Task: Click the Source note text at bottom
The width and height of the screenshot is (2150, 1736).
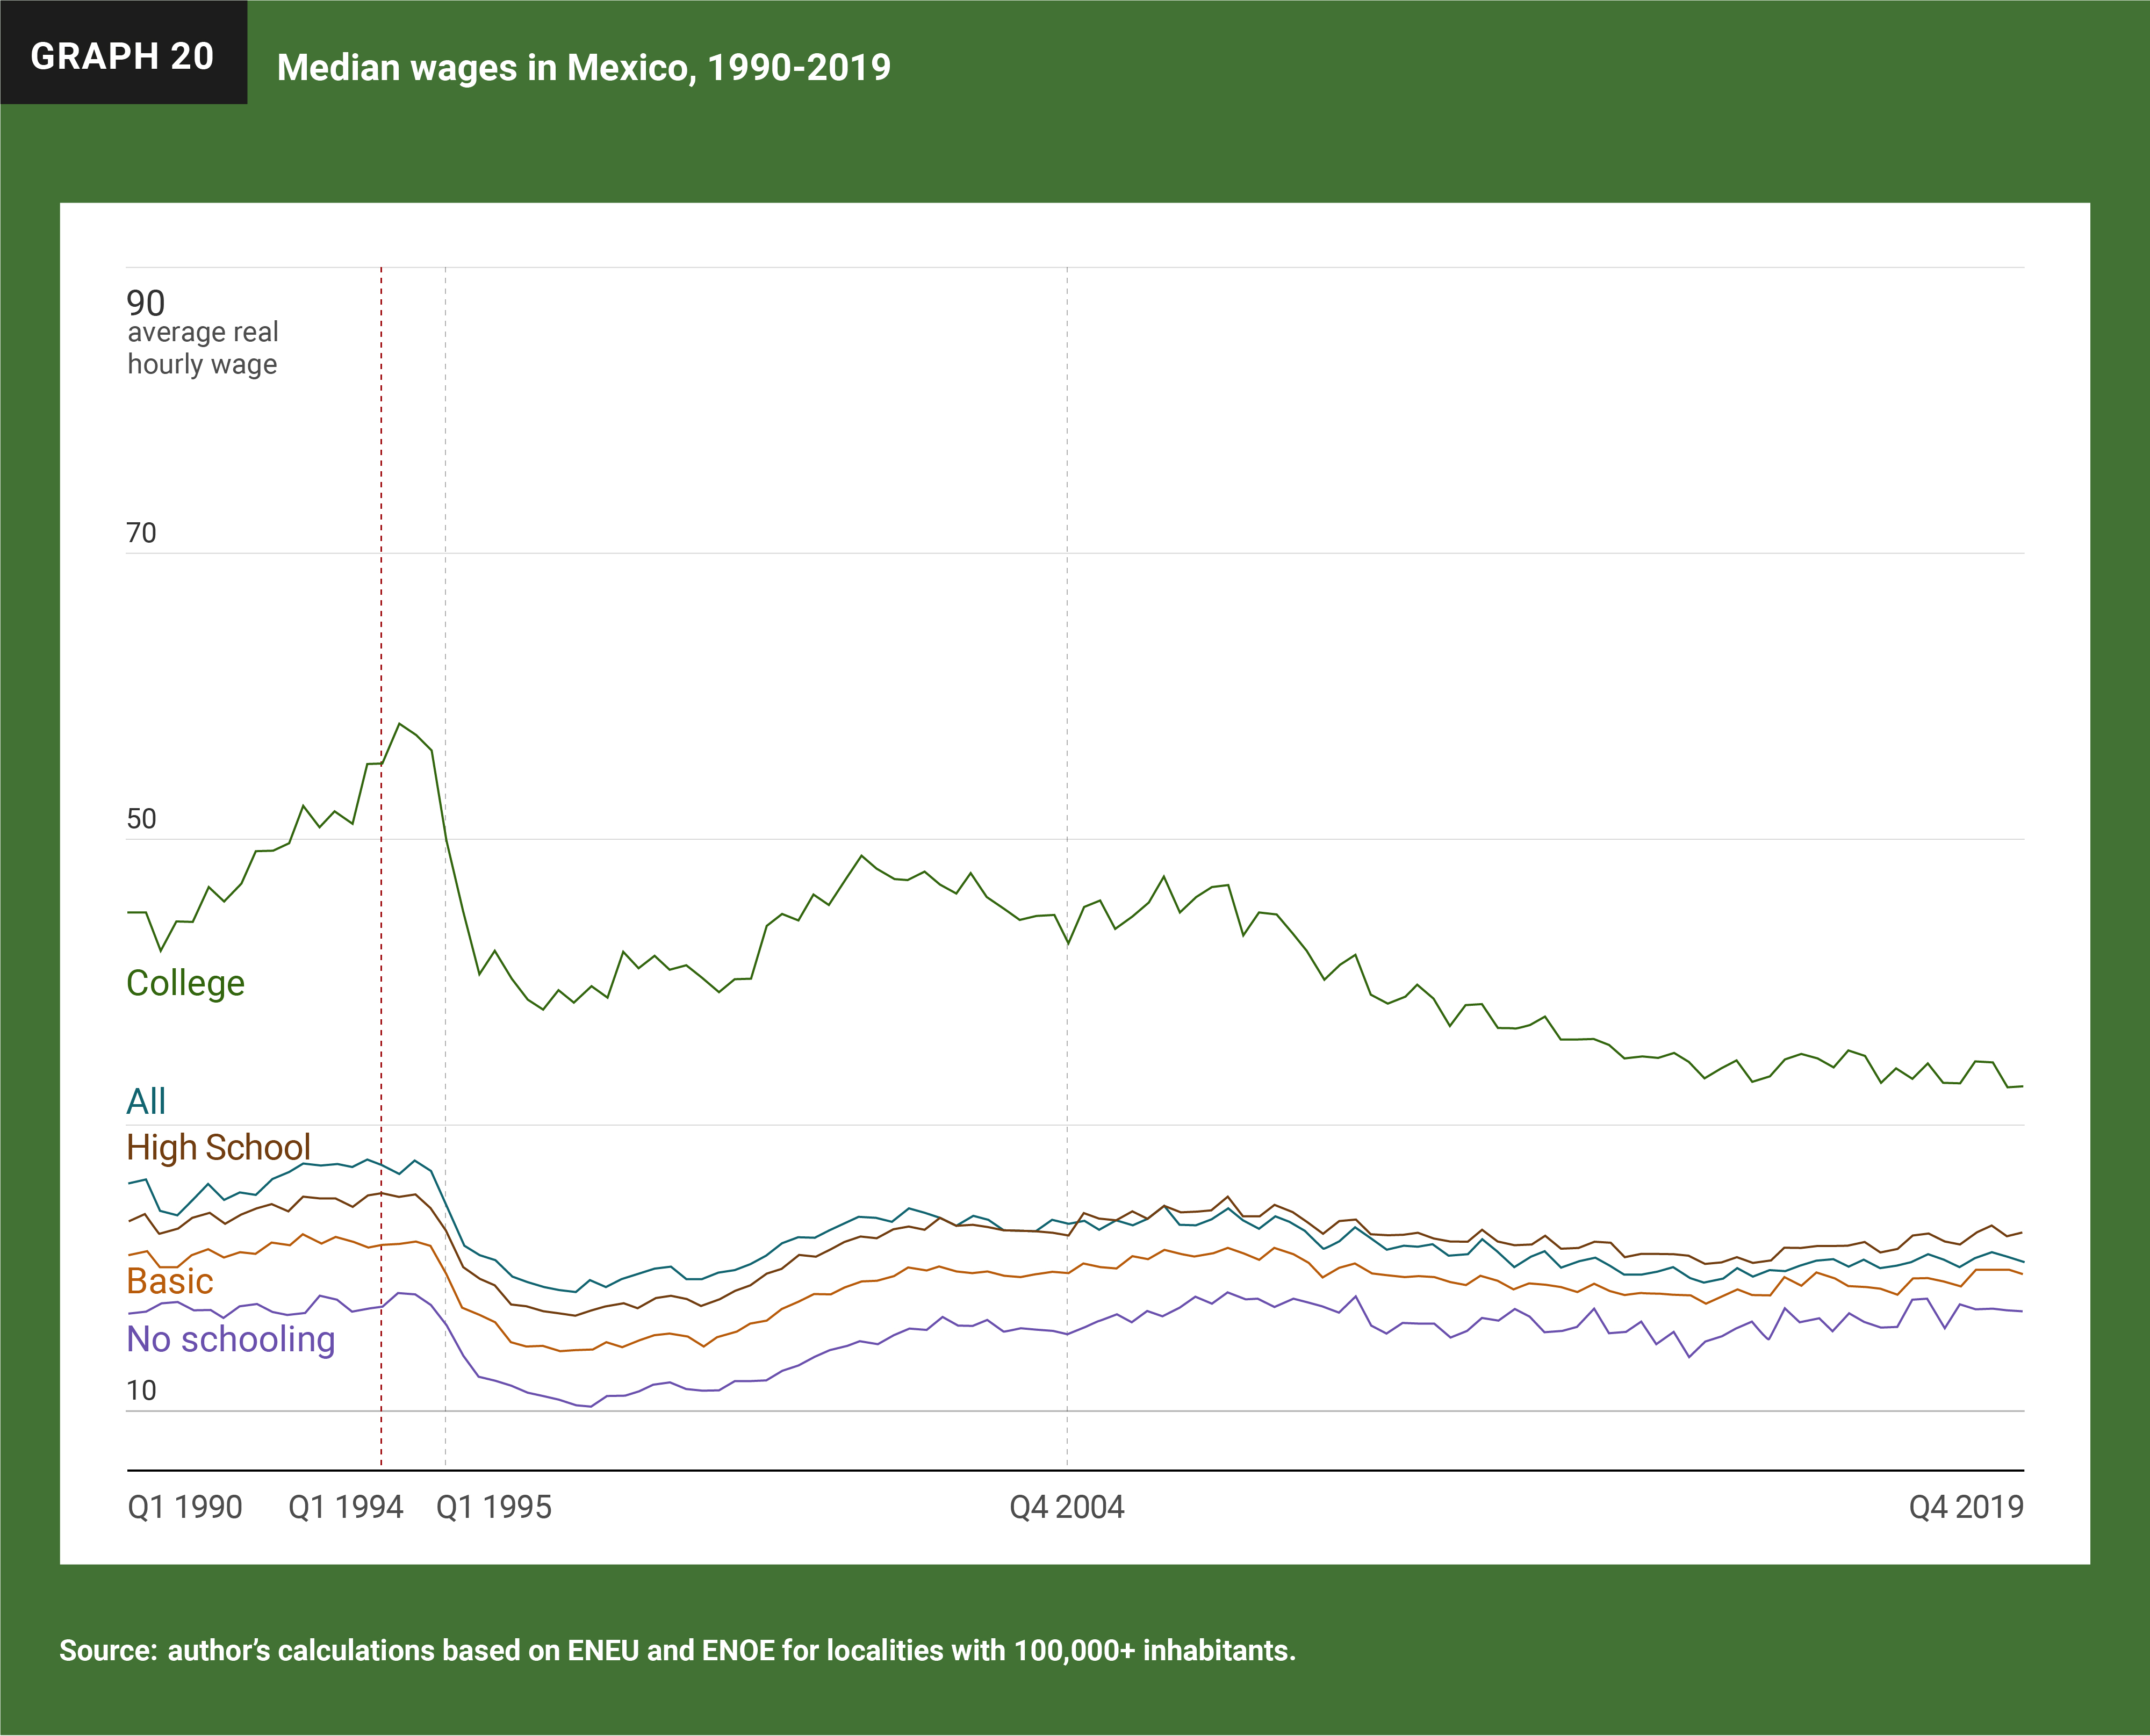Action: 677,1650
